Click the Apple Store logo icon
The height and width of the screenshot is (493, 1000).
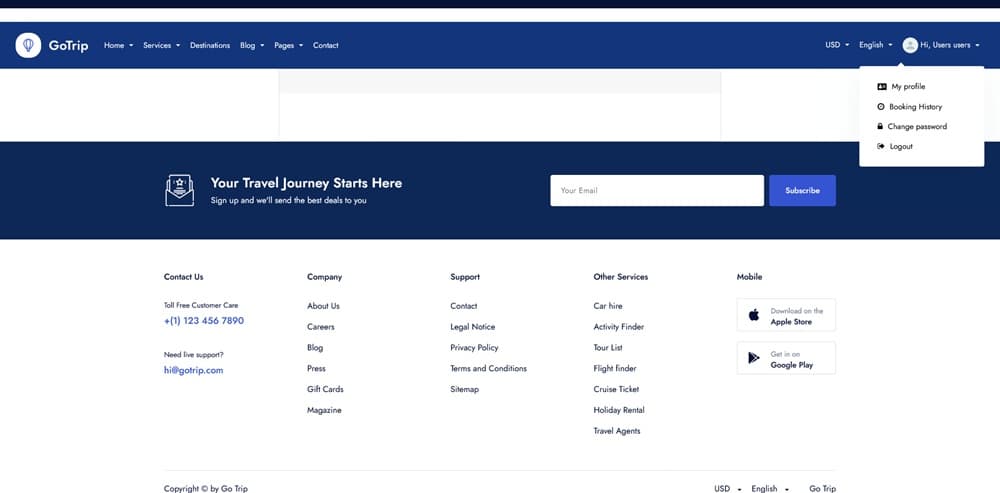tap(754, 315)
